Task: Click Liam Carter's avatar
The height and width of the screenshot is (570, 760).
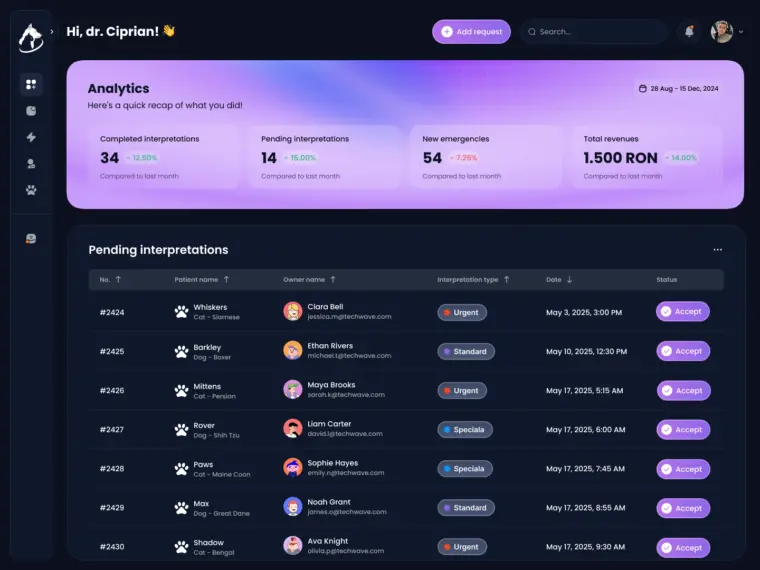Action: click(293, 428)
